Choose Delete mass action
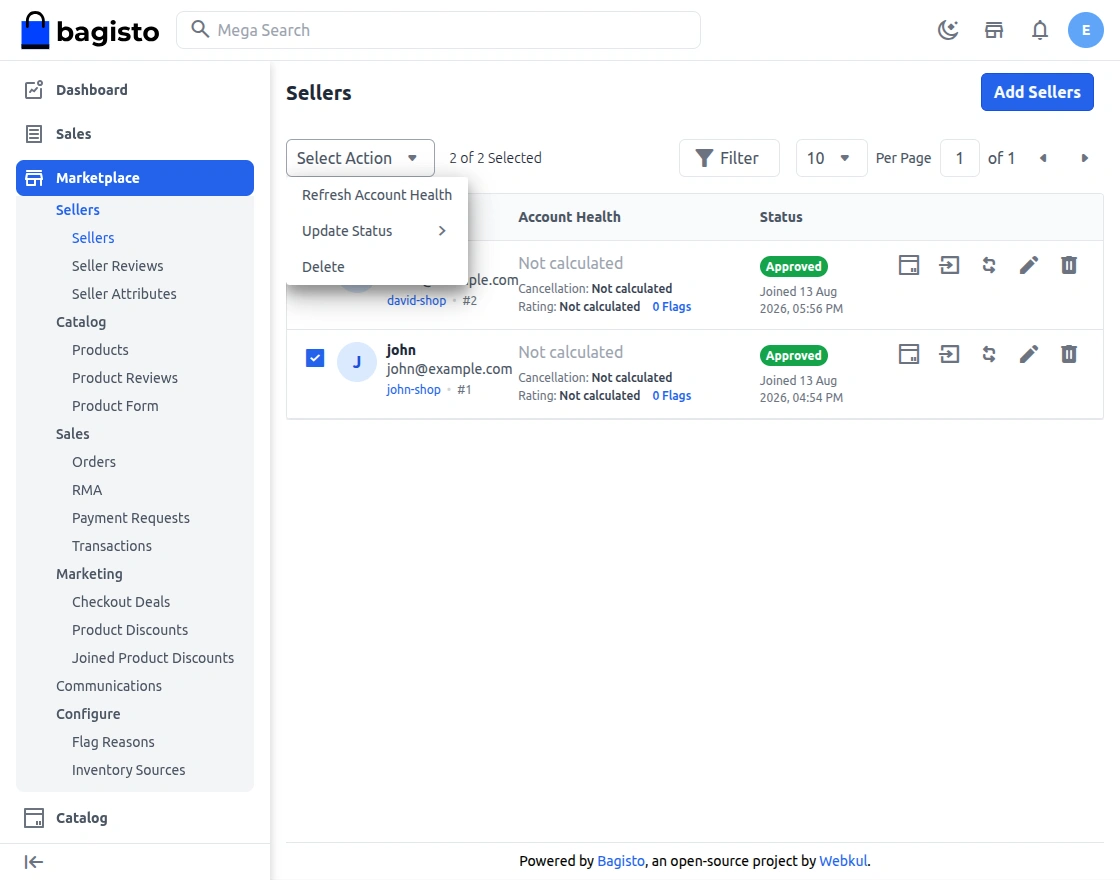Viewport: 1120px width, 880px height. click(x=376, y=266)
